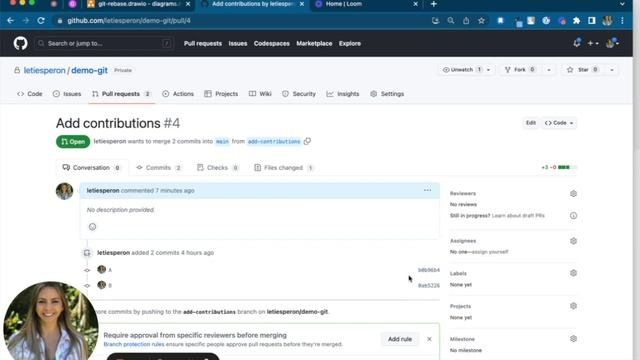Open Codespaces in top navigation

(271, 43)
